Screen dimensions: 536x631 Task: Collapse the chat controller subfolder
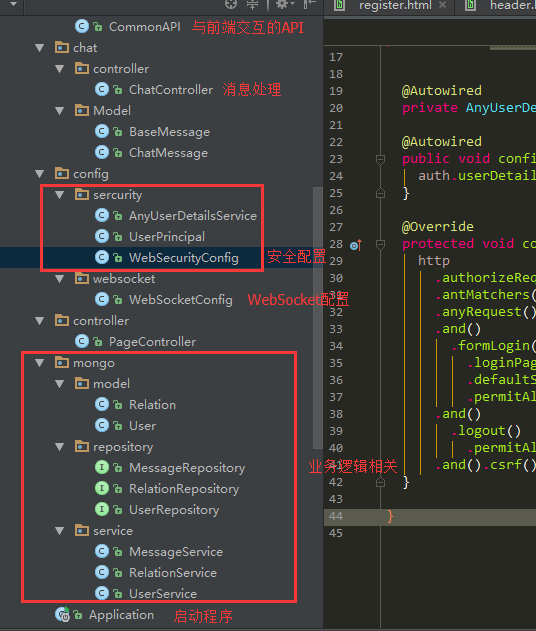click(60, 69)
